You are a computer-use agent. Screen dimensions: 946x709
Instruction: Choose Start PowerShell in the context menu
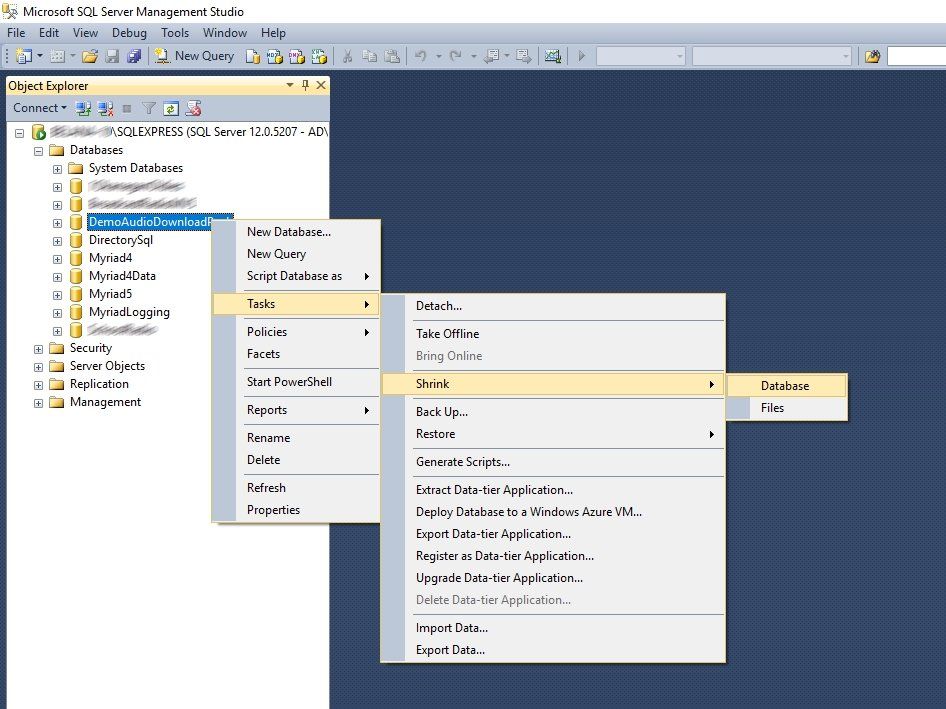pos(296,382)
